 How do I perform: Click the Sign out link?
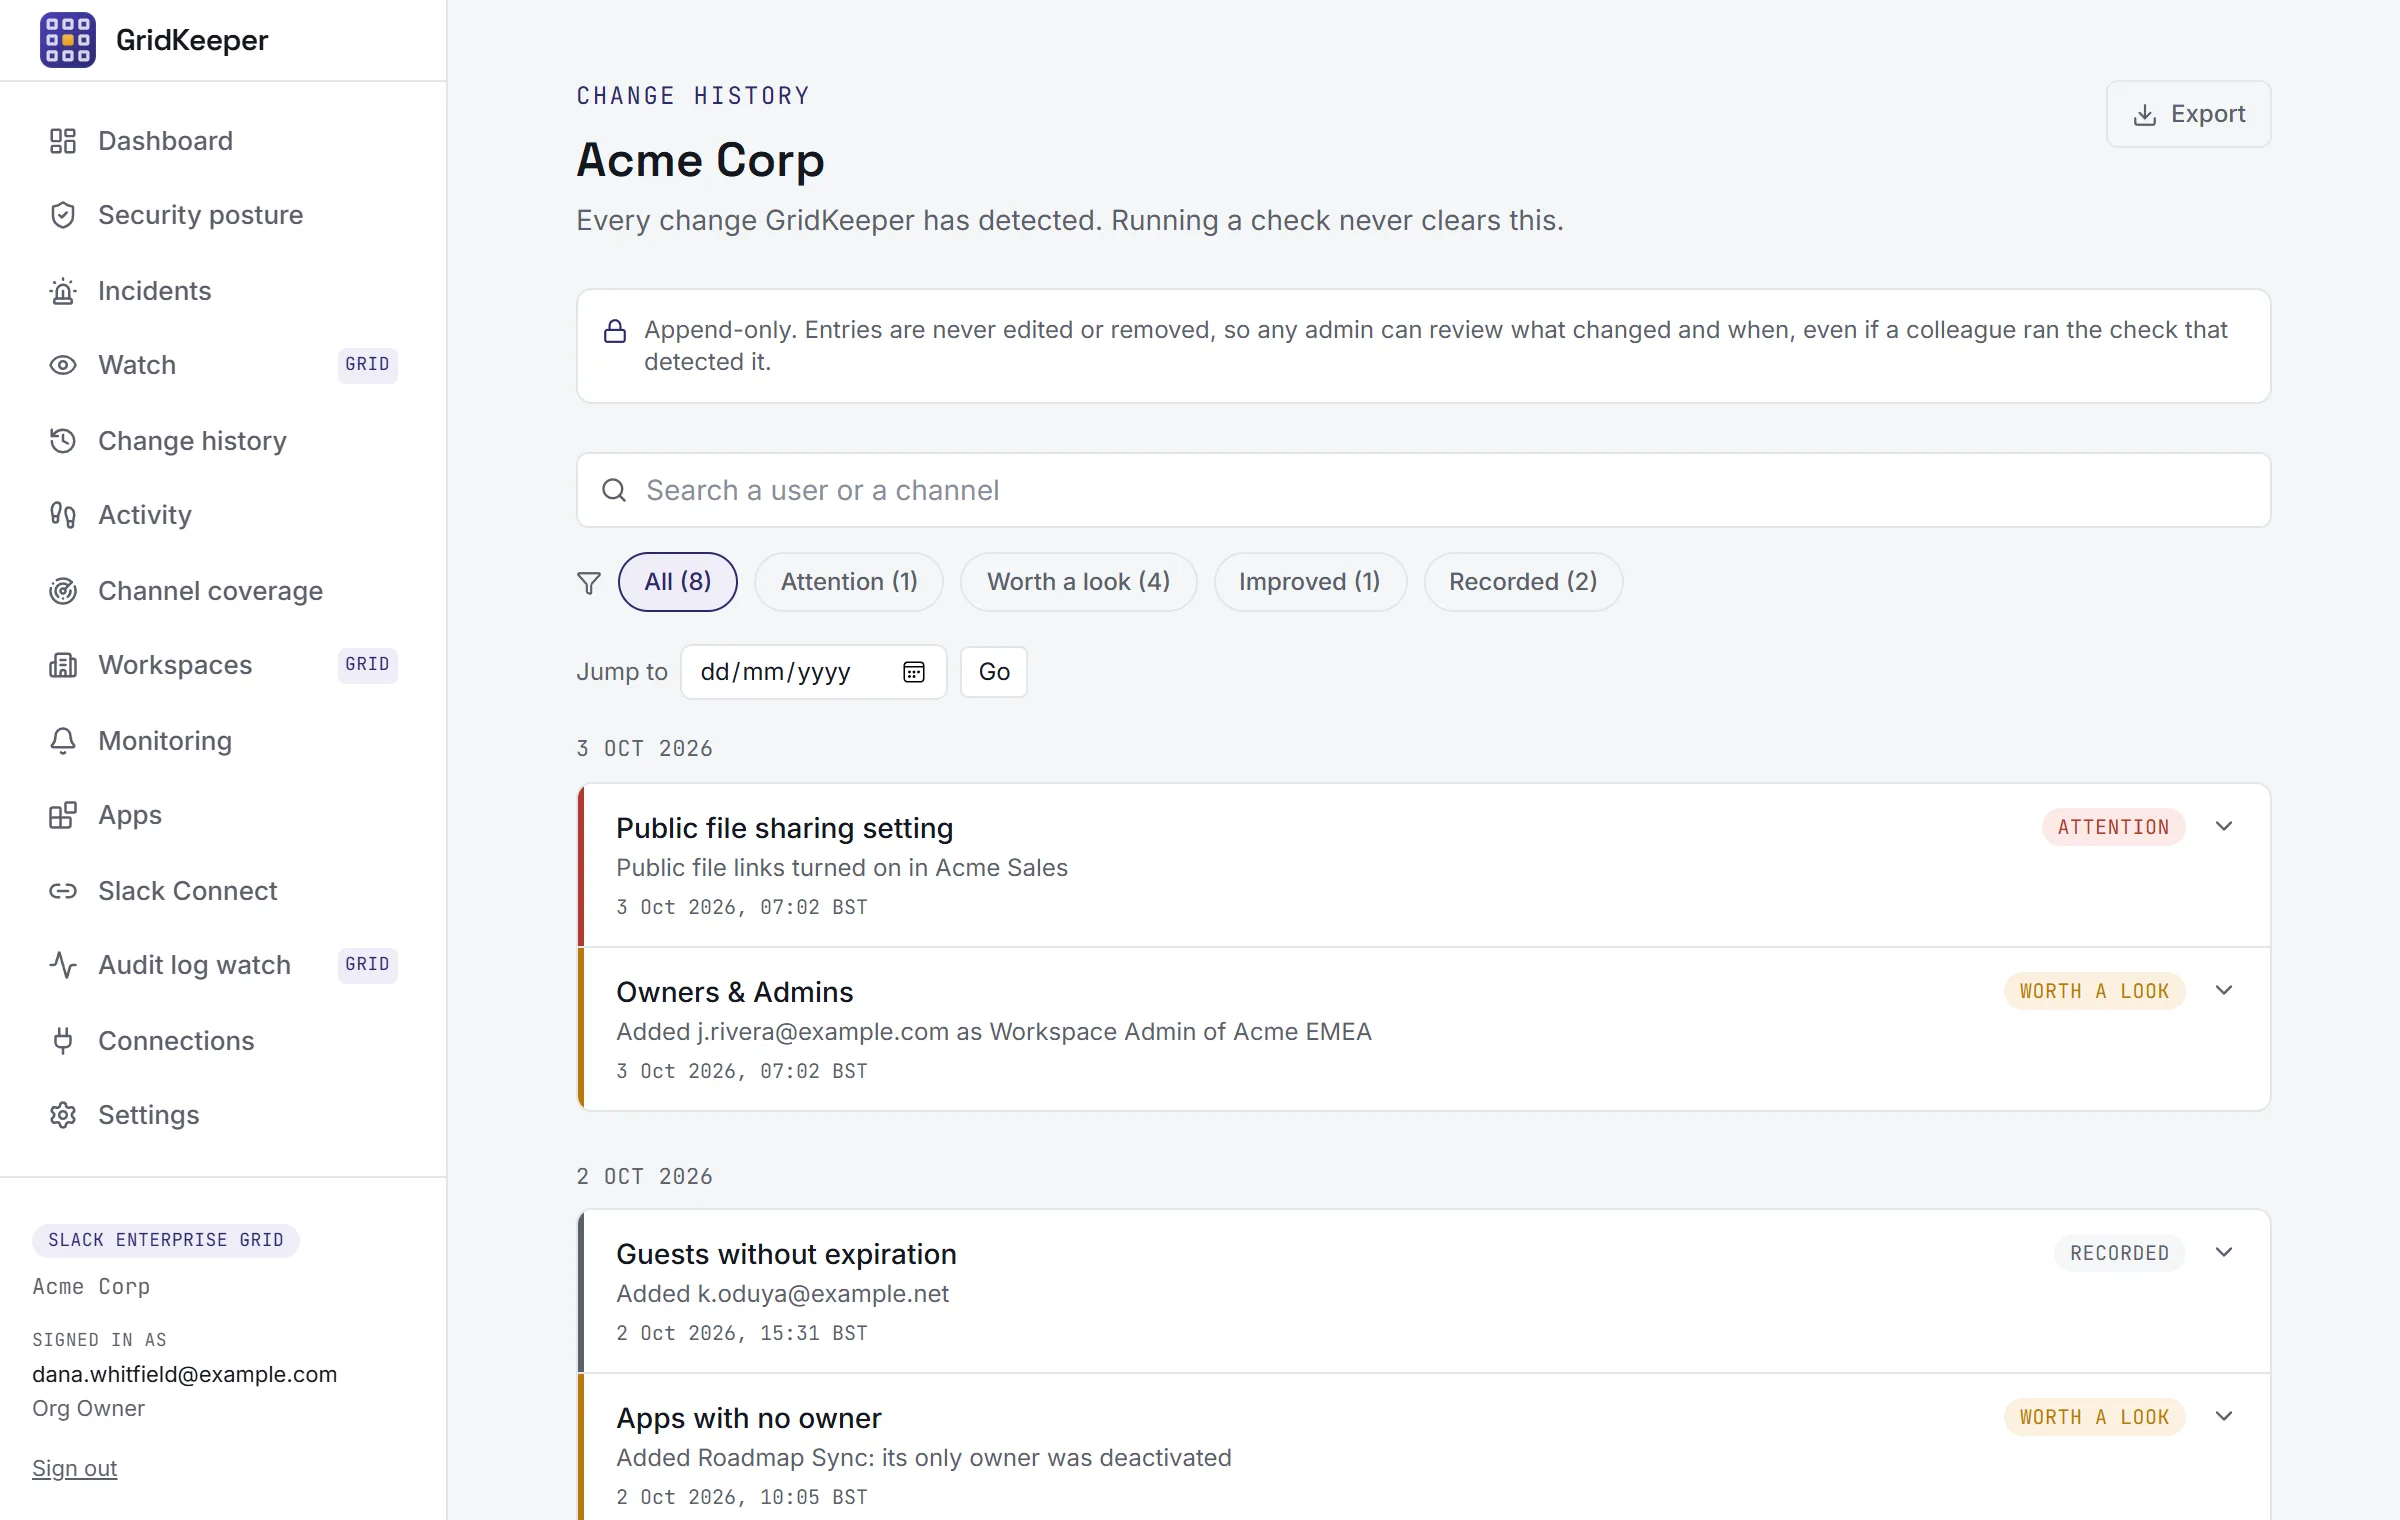click(x=74, y=1468)
